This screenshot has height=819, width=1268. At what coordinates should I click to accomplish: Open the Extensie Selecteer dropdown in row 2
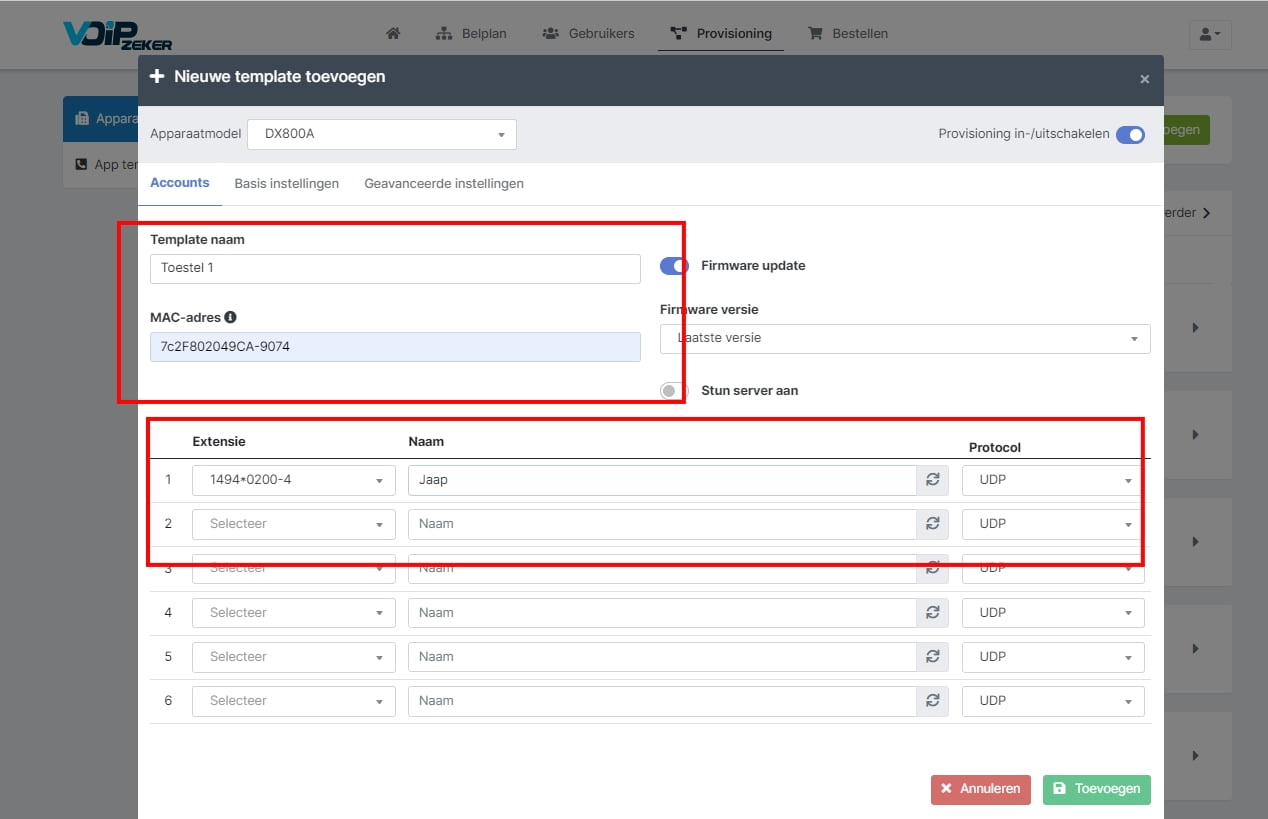(294, 524)
